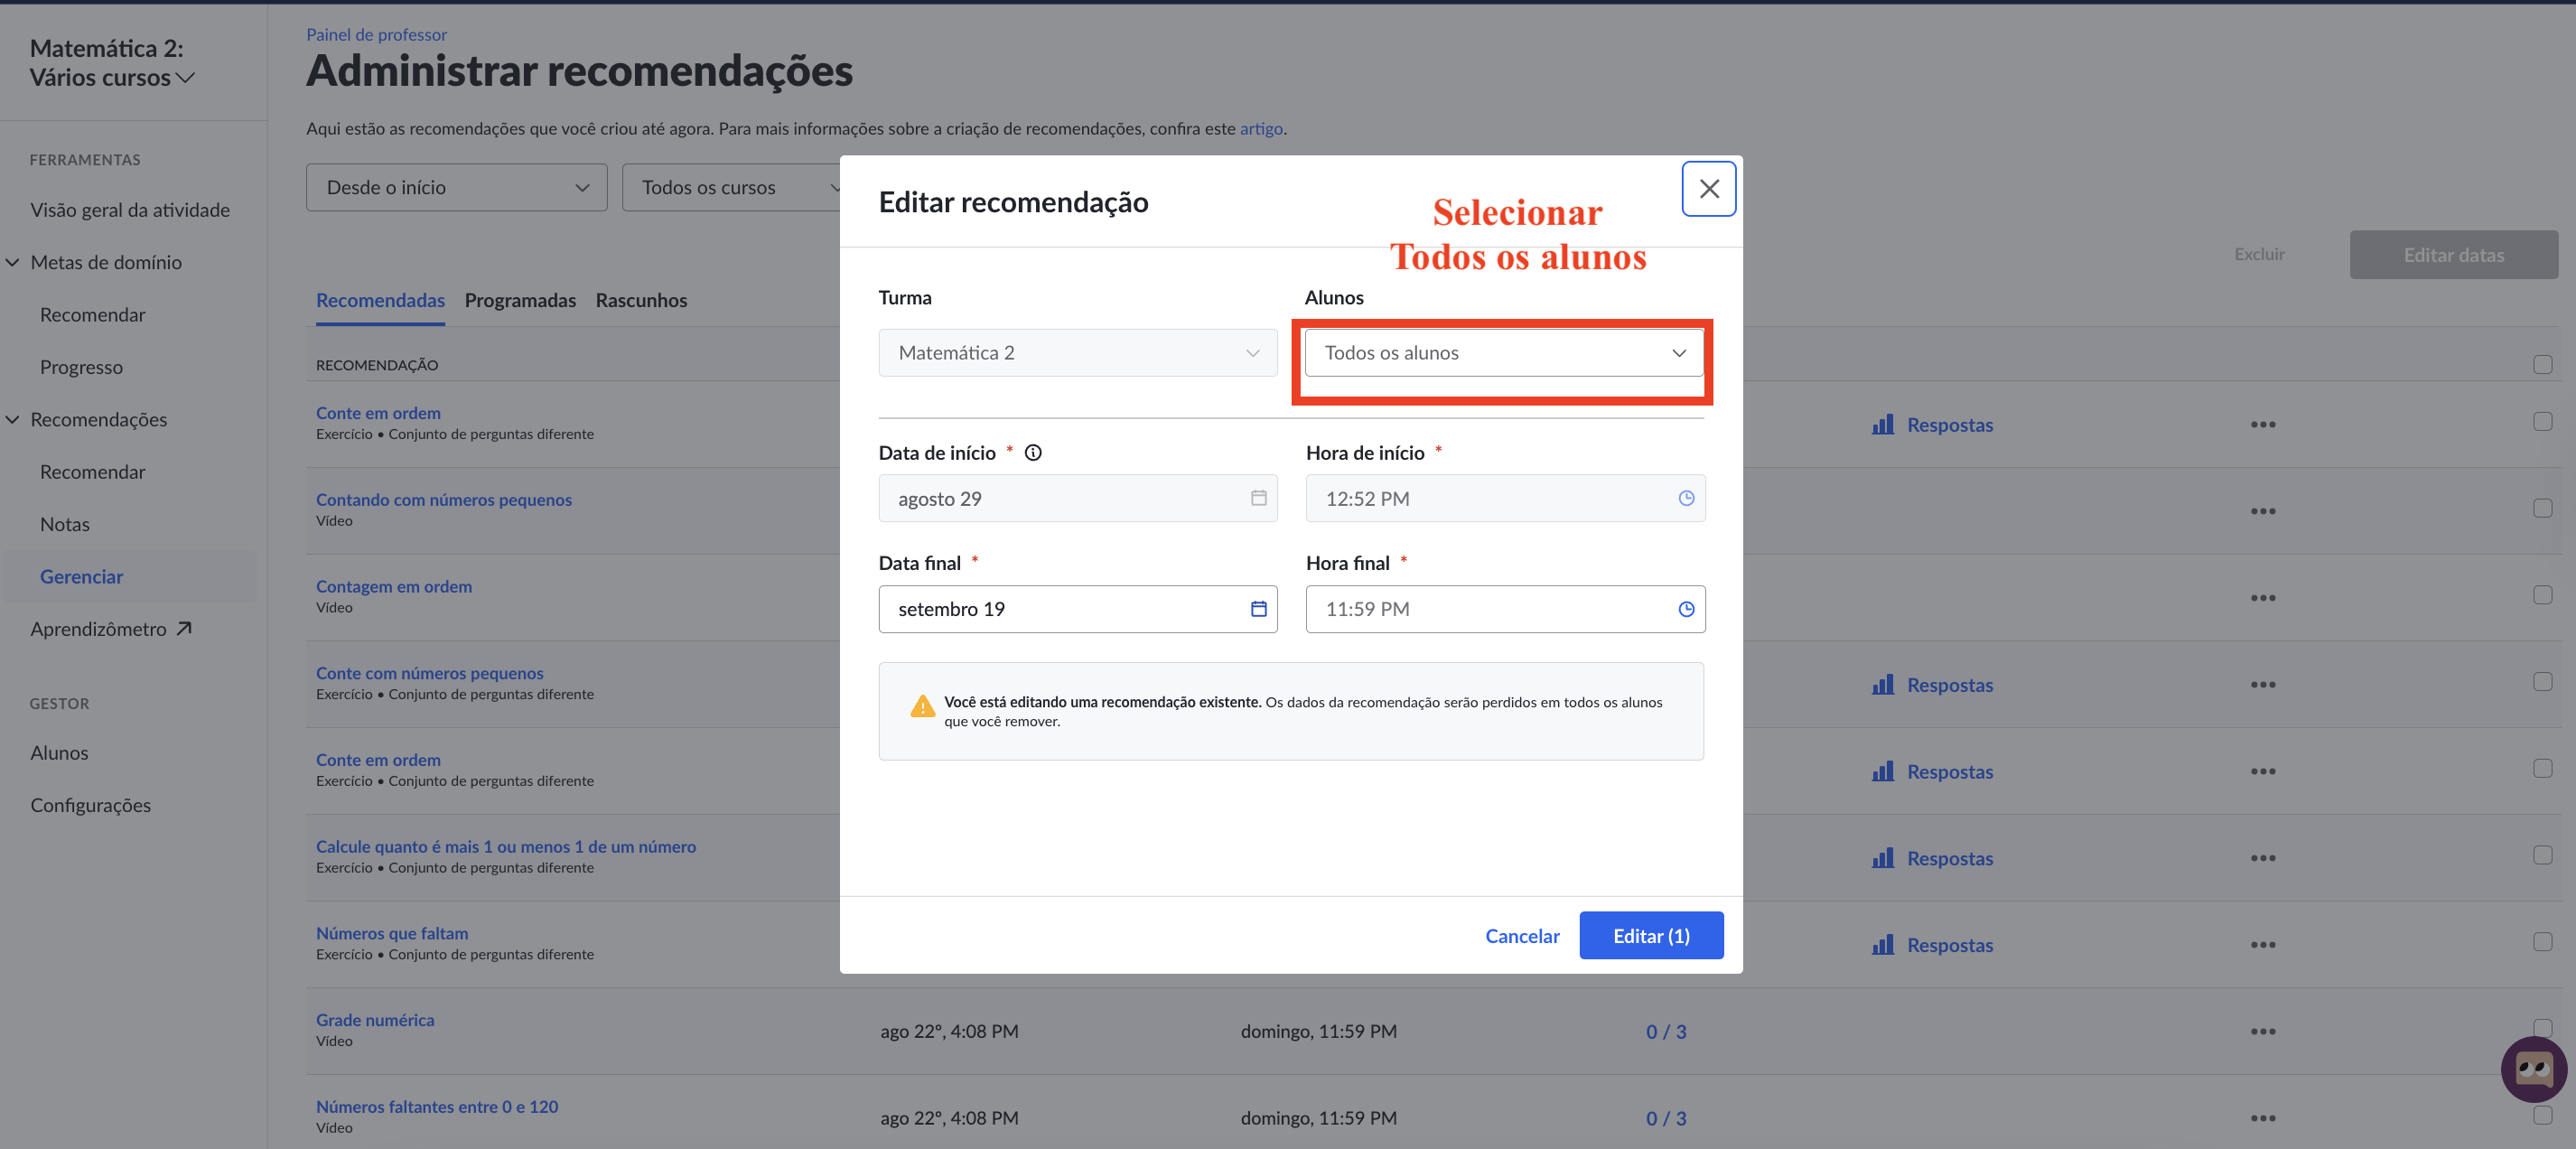Screen dimensions: 2576x1149
Task: Check Grade numérica row checkbox
Action: [x=2542, y=1028]
